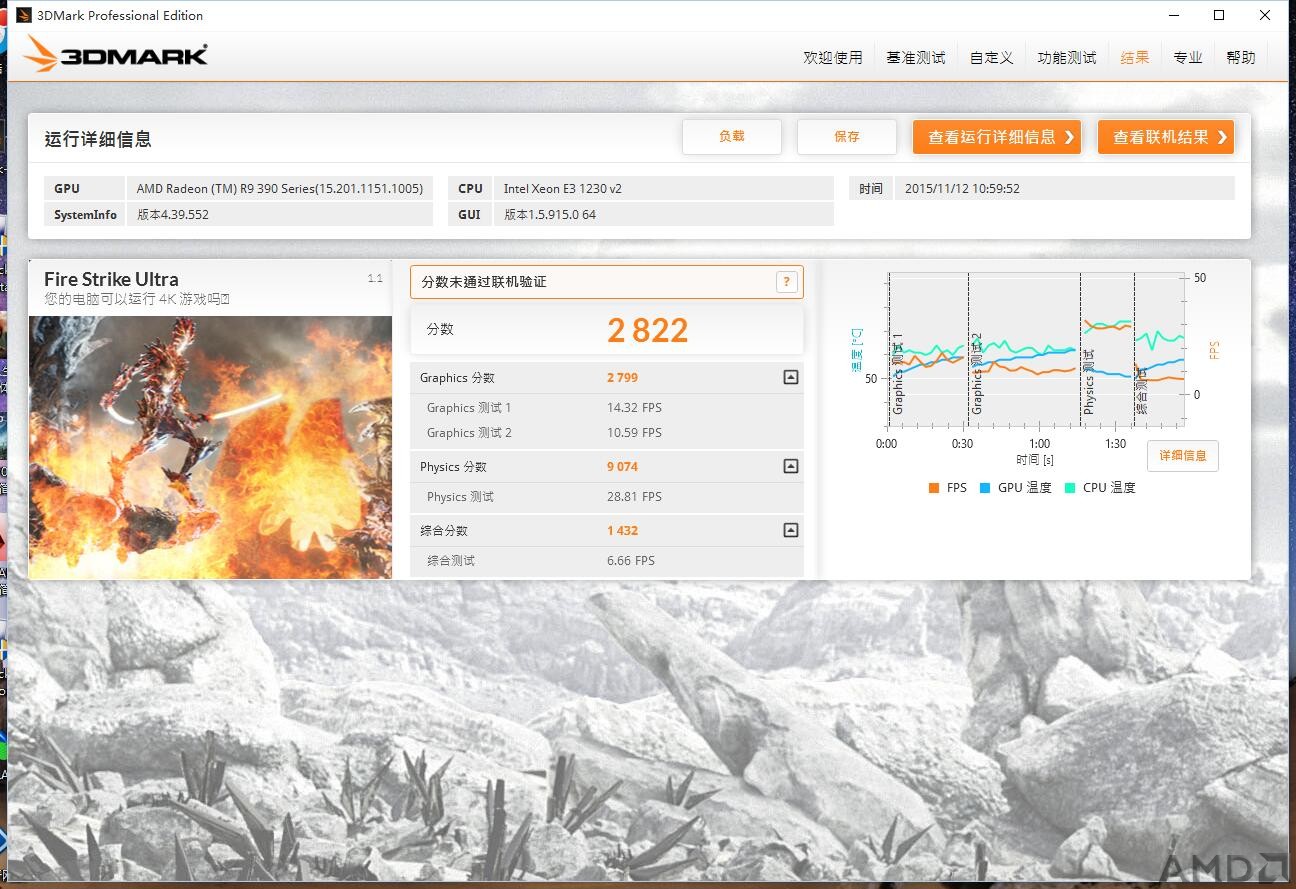This screenshot has width=1296, height=889.
Task: Maximize the 3DMark window
Action: click(x=1219, y=15)
